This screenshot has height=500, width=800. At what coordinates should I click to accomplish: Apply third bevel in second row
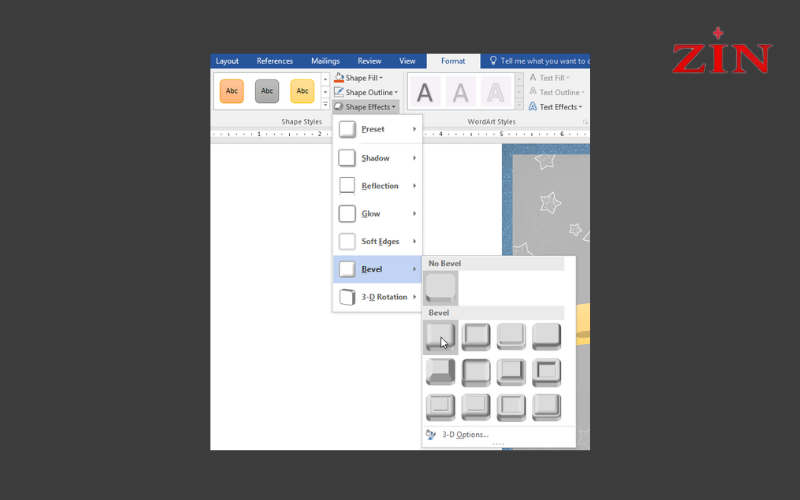[511, 372]
